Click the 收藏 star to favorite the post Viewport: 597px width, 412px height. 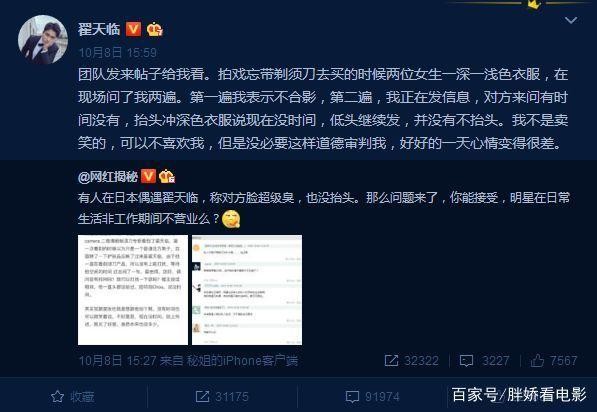(x=72, y=397)
